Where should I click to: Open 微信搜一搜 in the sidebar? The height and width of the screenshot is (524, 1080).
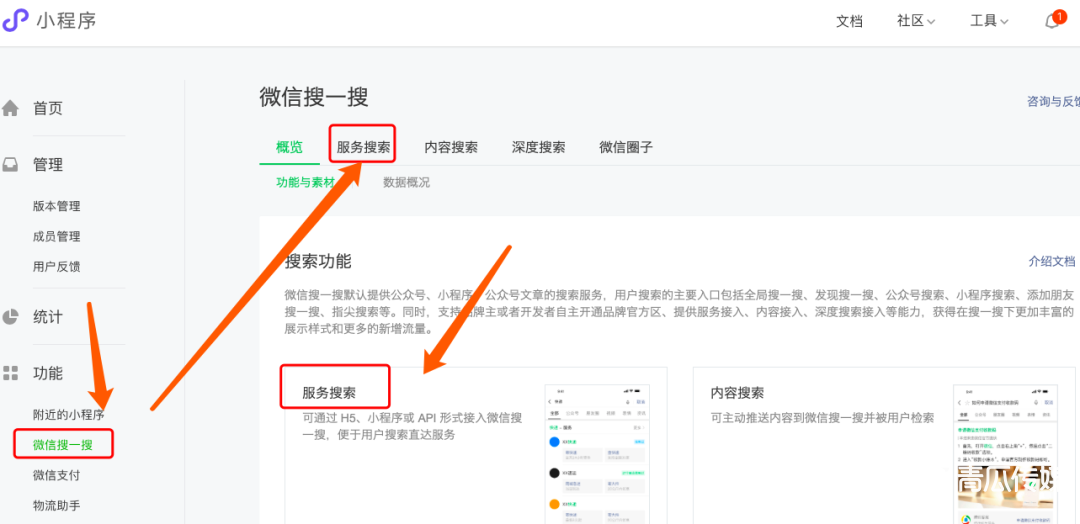pyautogui.click(x=63, y=444)
